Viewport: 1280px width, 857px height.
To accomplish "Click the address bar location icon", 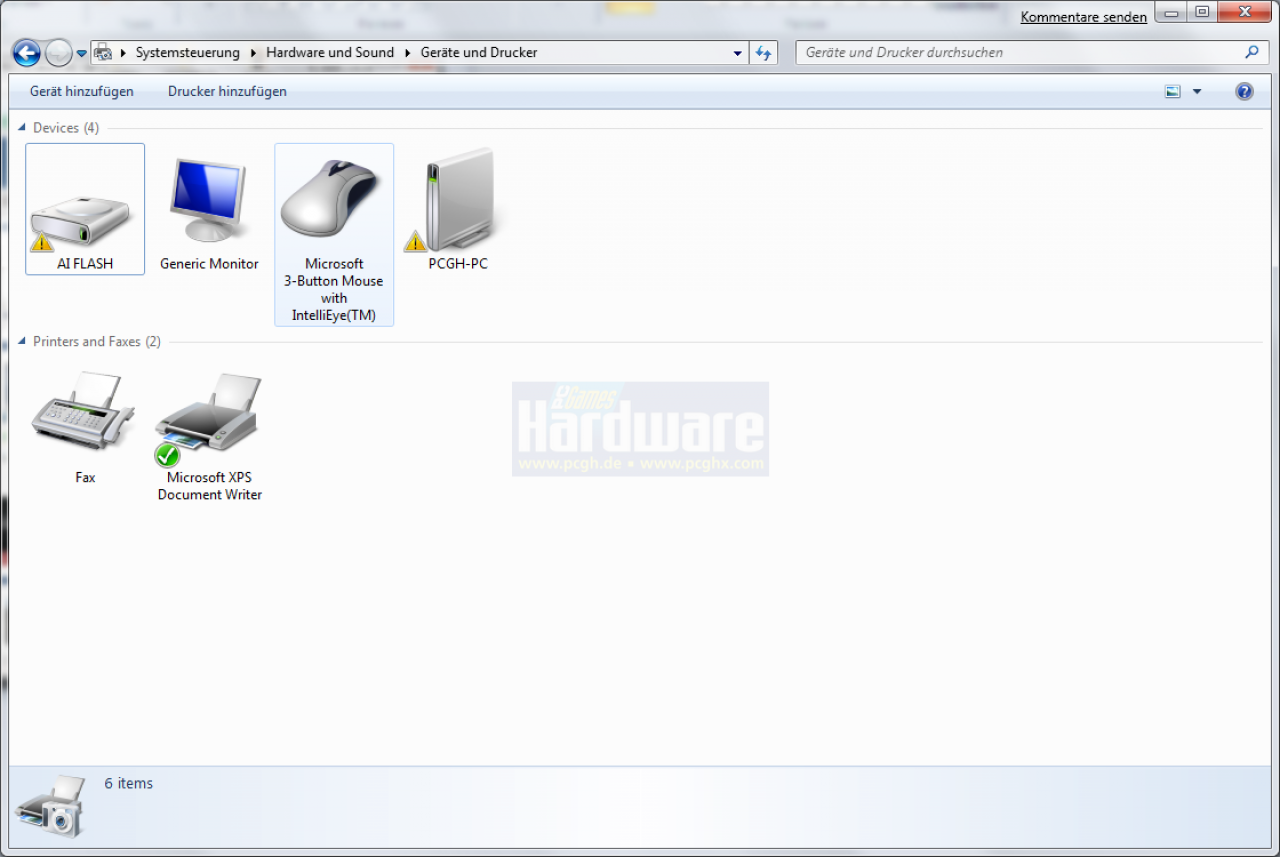I will click(x=103, y=52).
